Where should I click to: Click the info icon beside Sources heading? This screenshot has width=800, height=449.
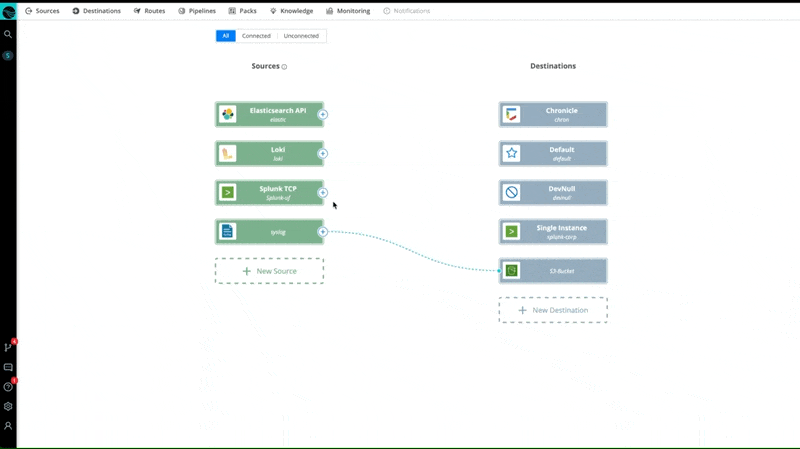coord(284,67)
